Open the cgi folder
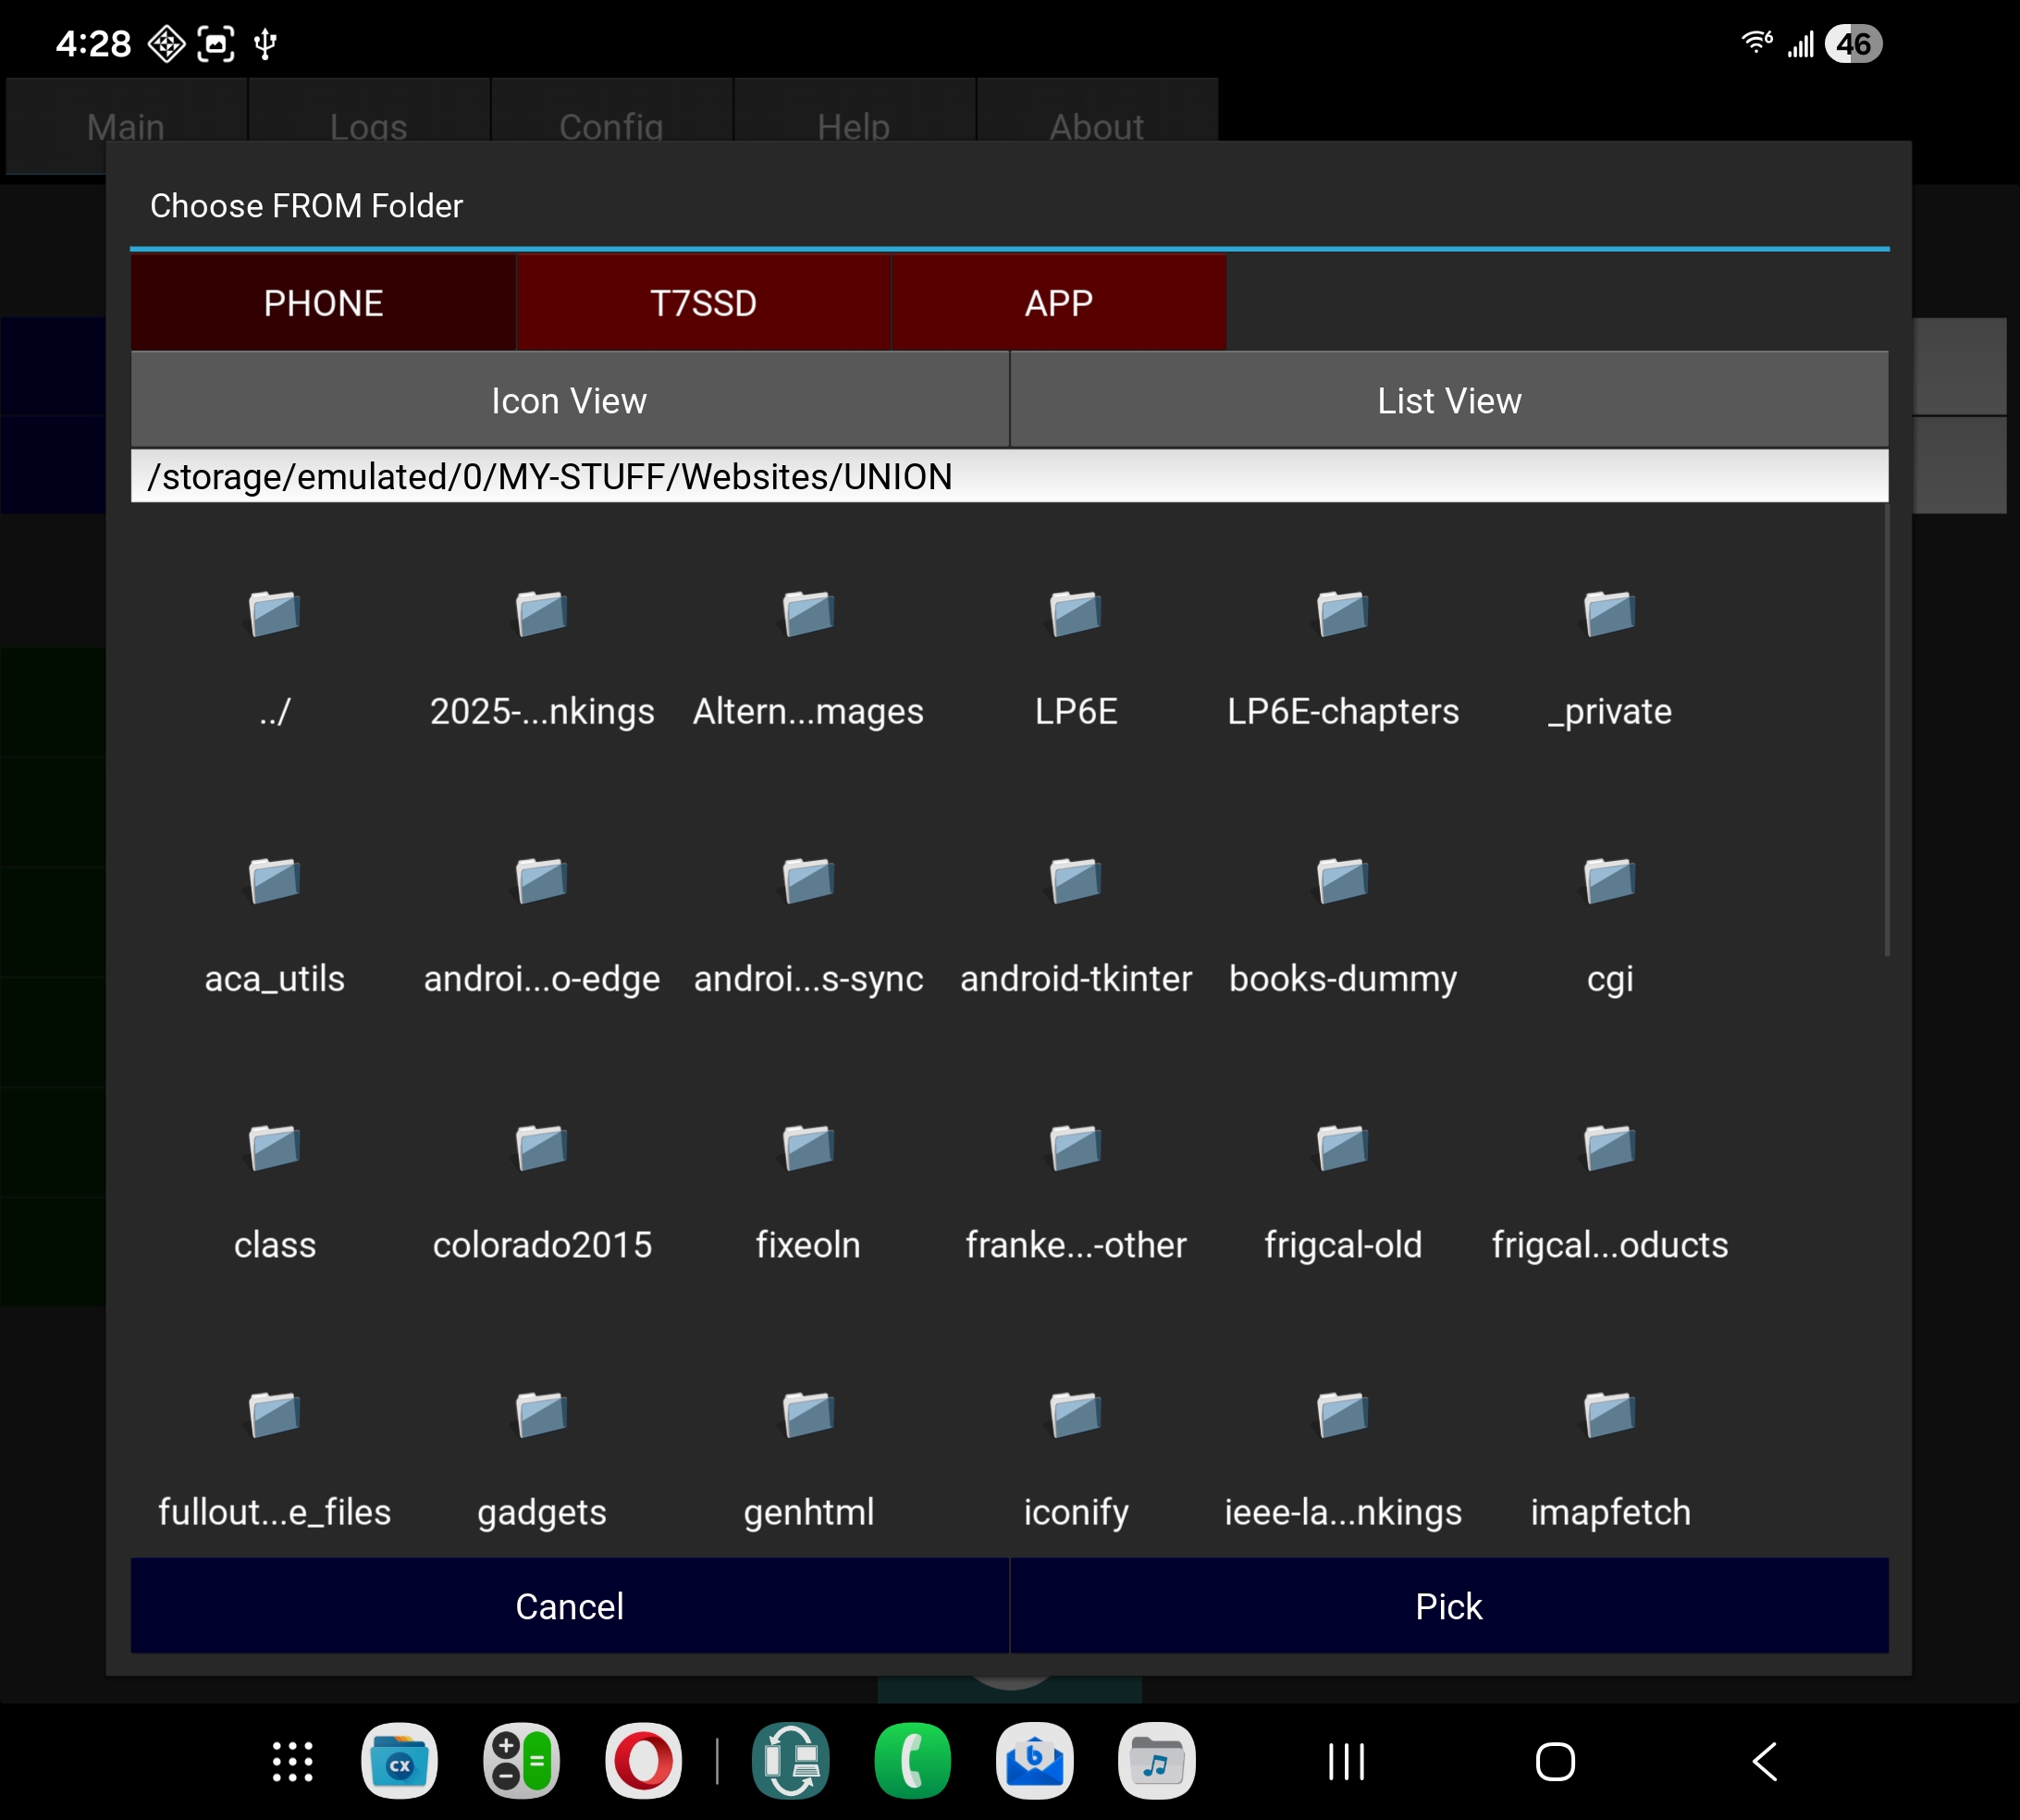 [1609, 881]
